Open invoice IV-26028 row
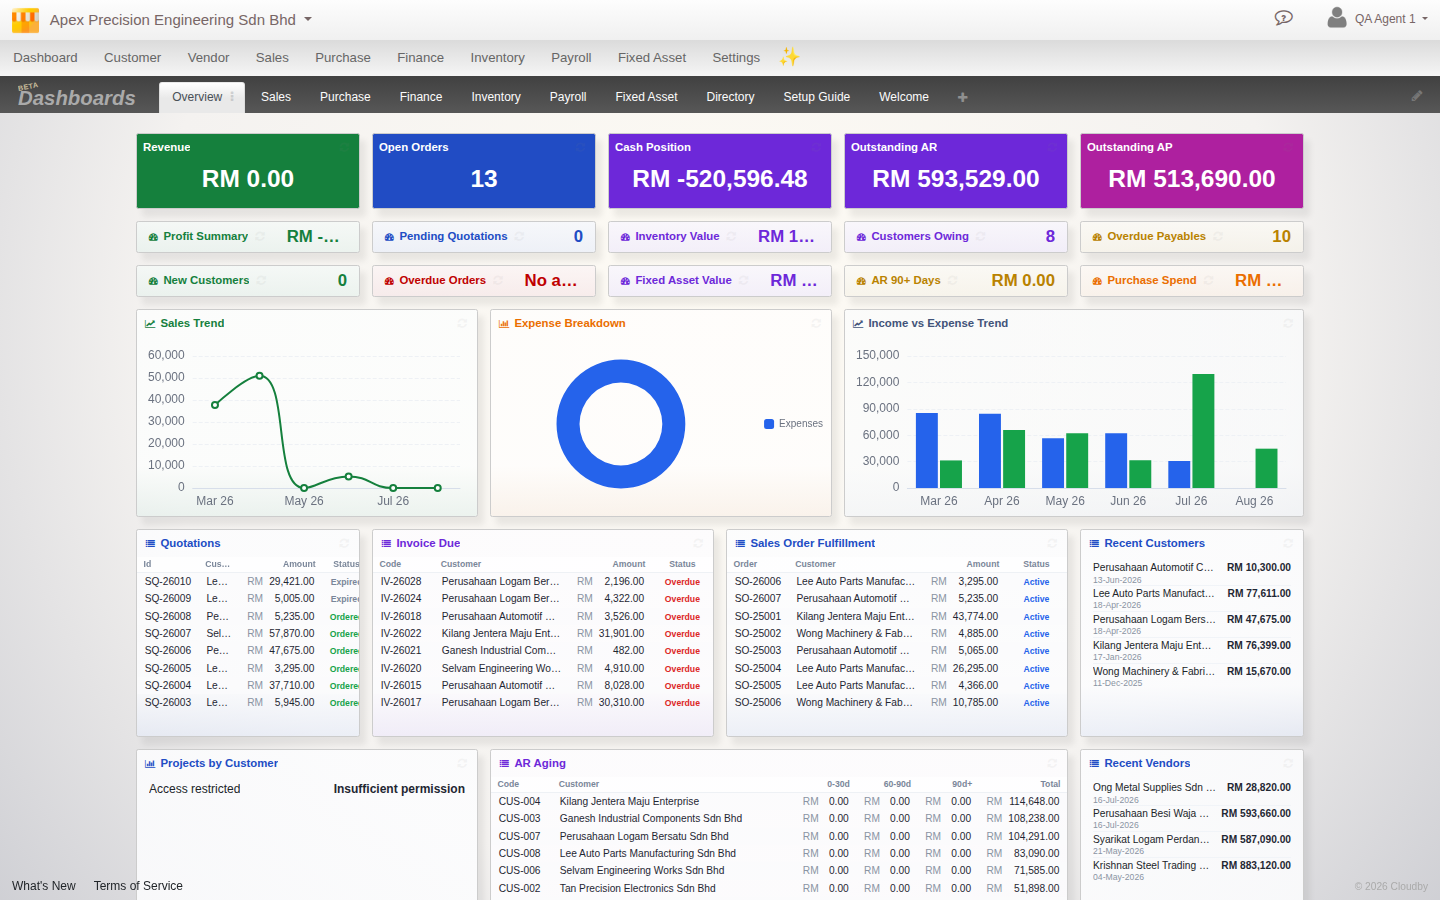 542,581
